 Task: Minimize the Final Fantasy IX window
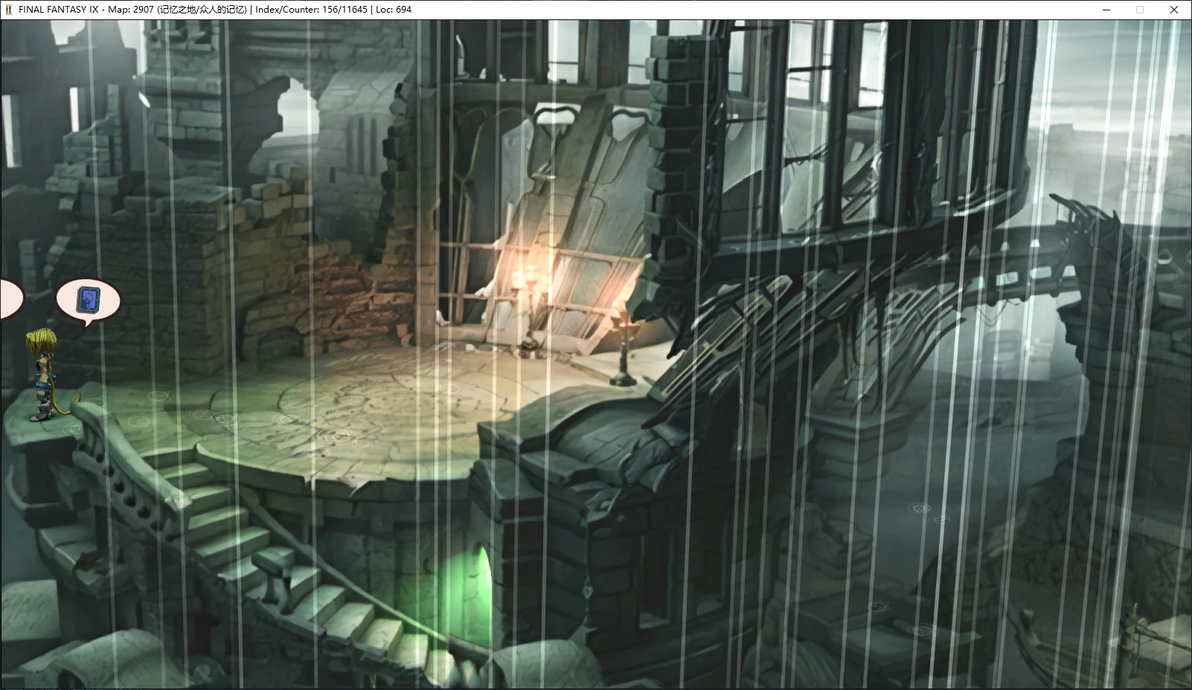1106,10
